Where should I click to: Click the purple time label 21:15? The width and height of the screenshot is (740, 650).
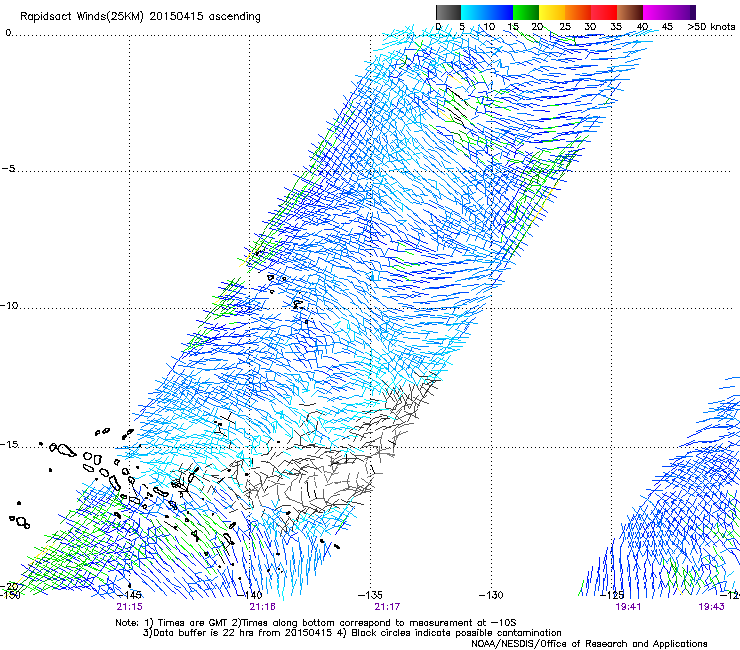click(x=129, y=607)
